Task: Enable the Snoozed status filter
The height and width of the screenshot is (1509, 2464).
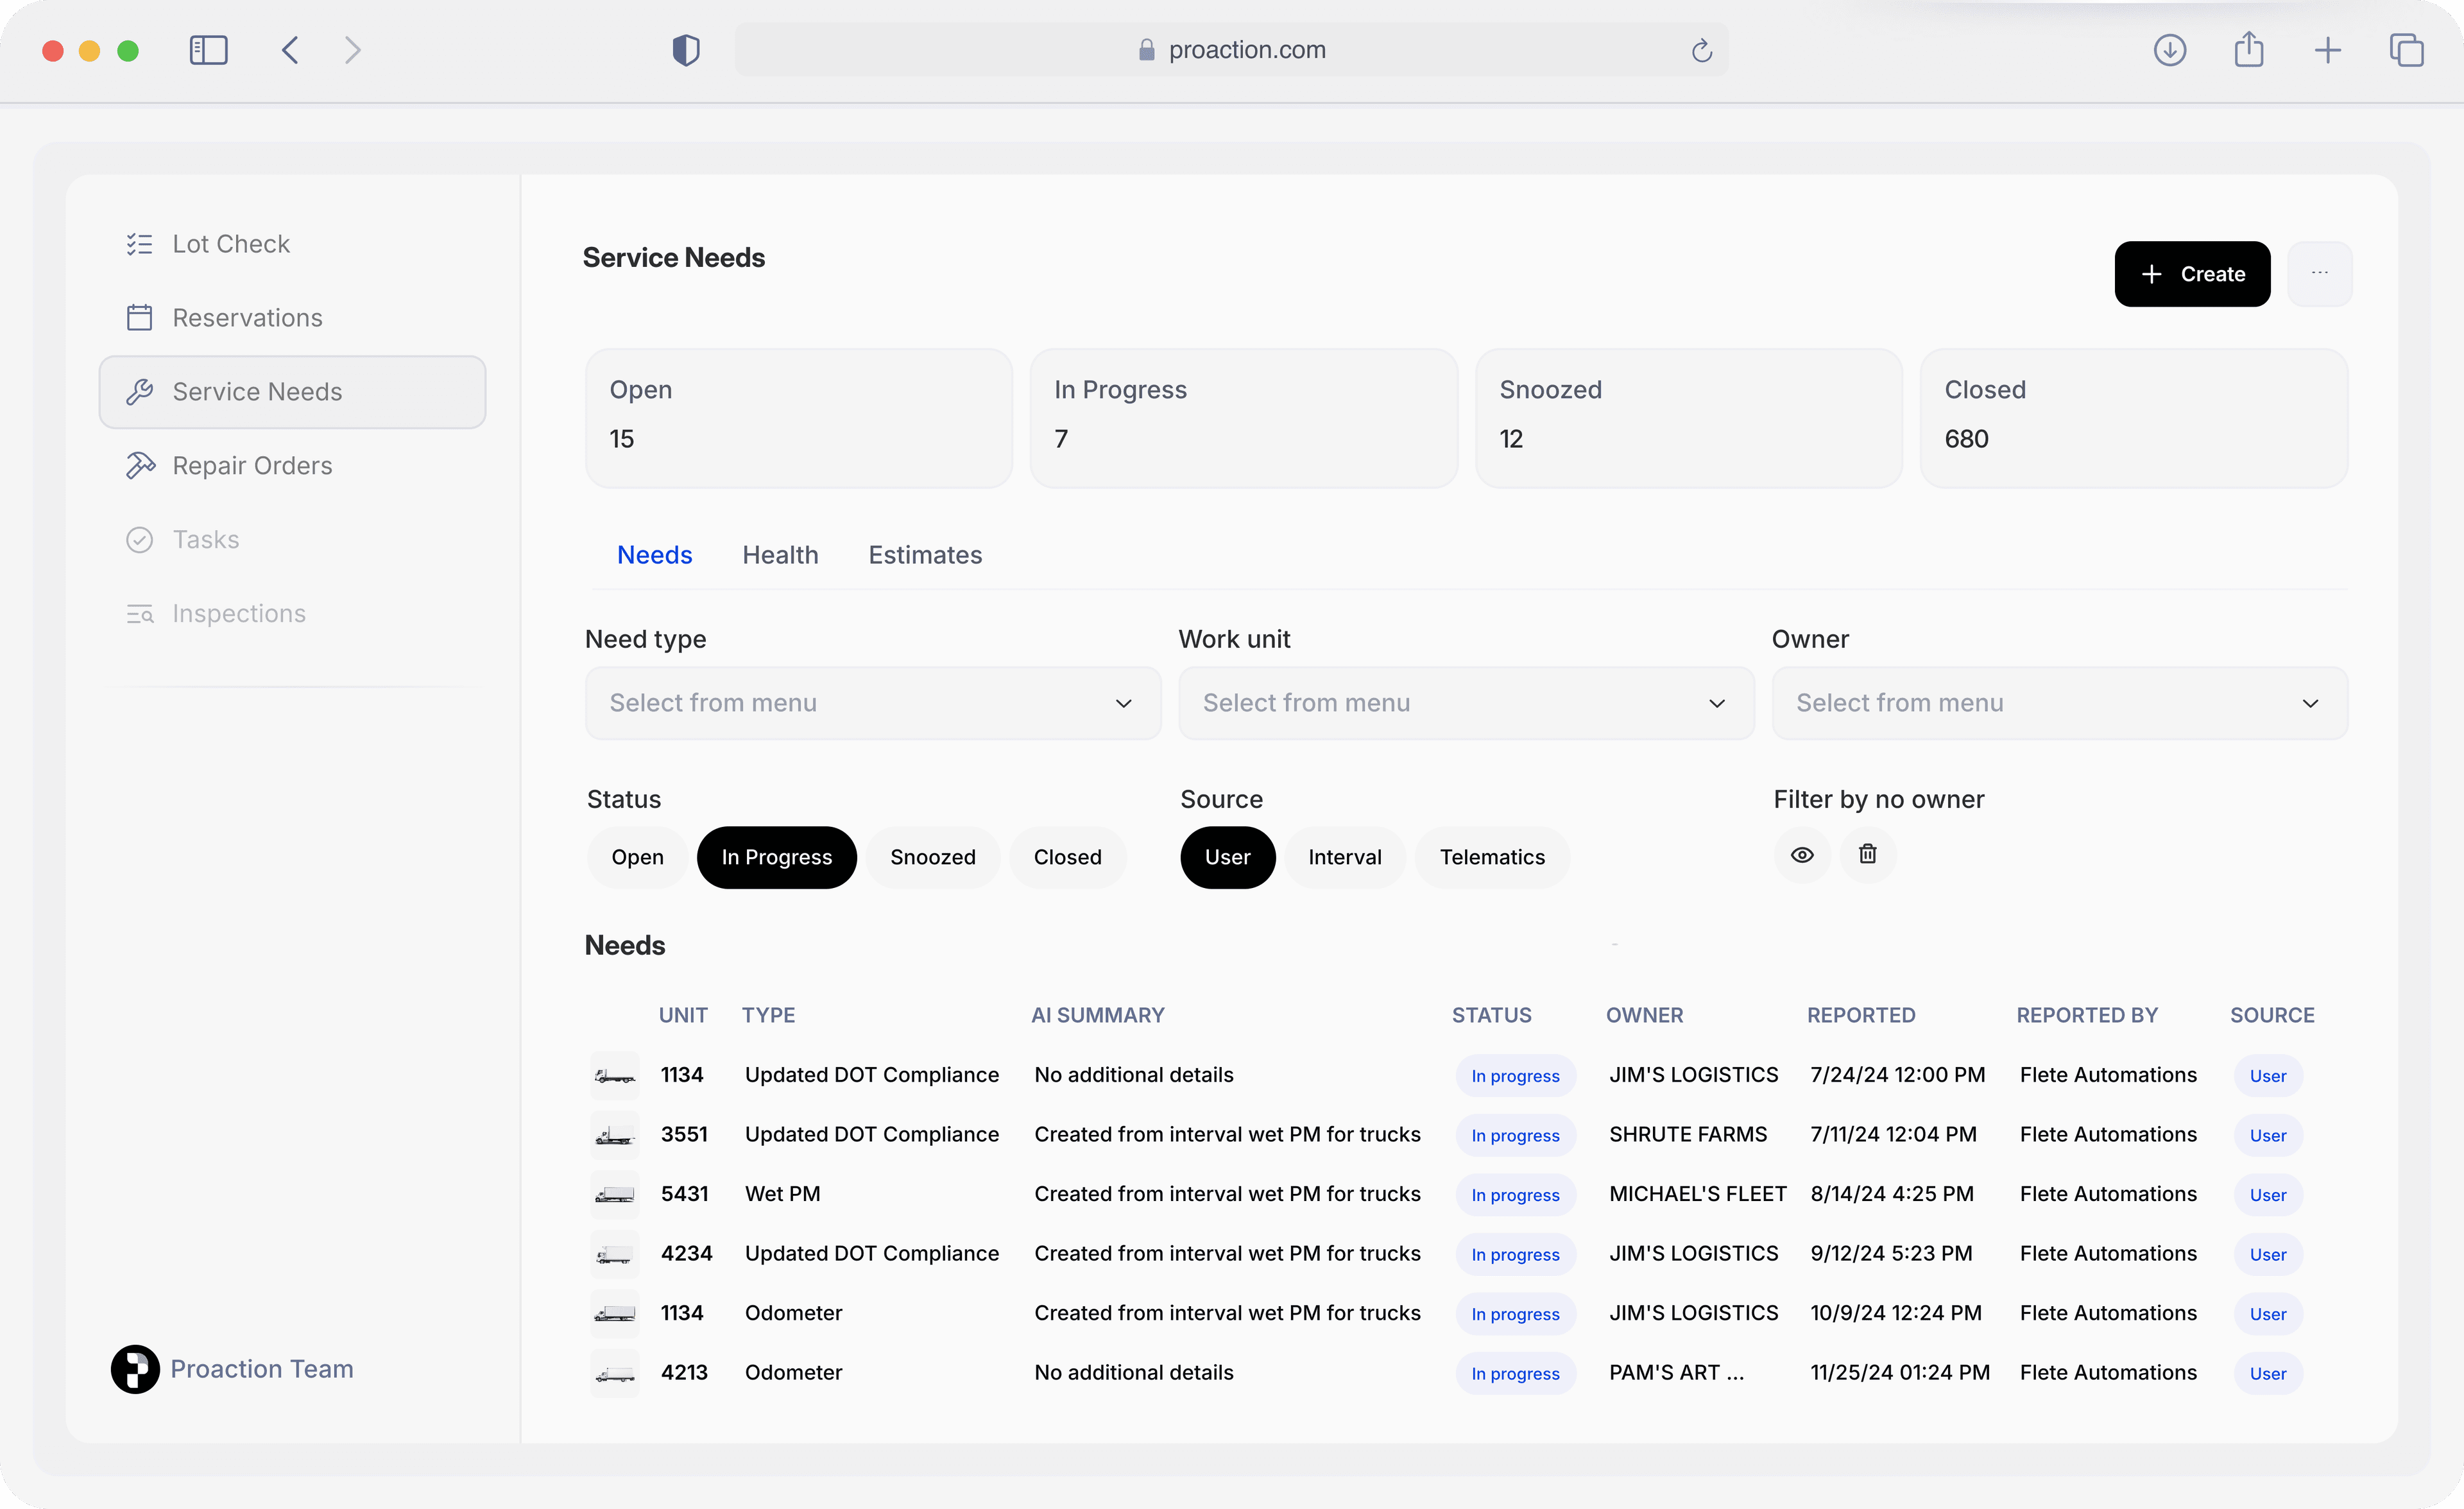Action: [x=932, y=857]
